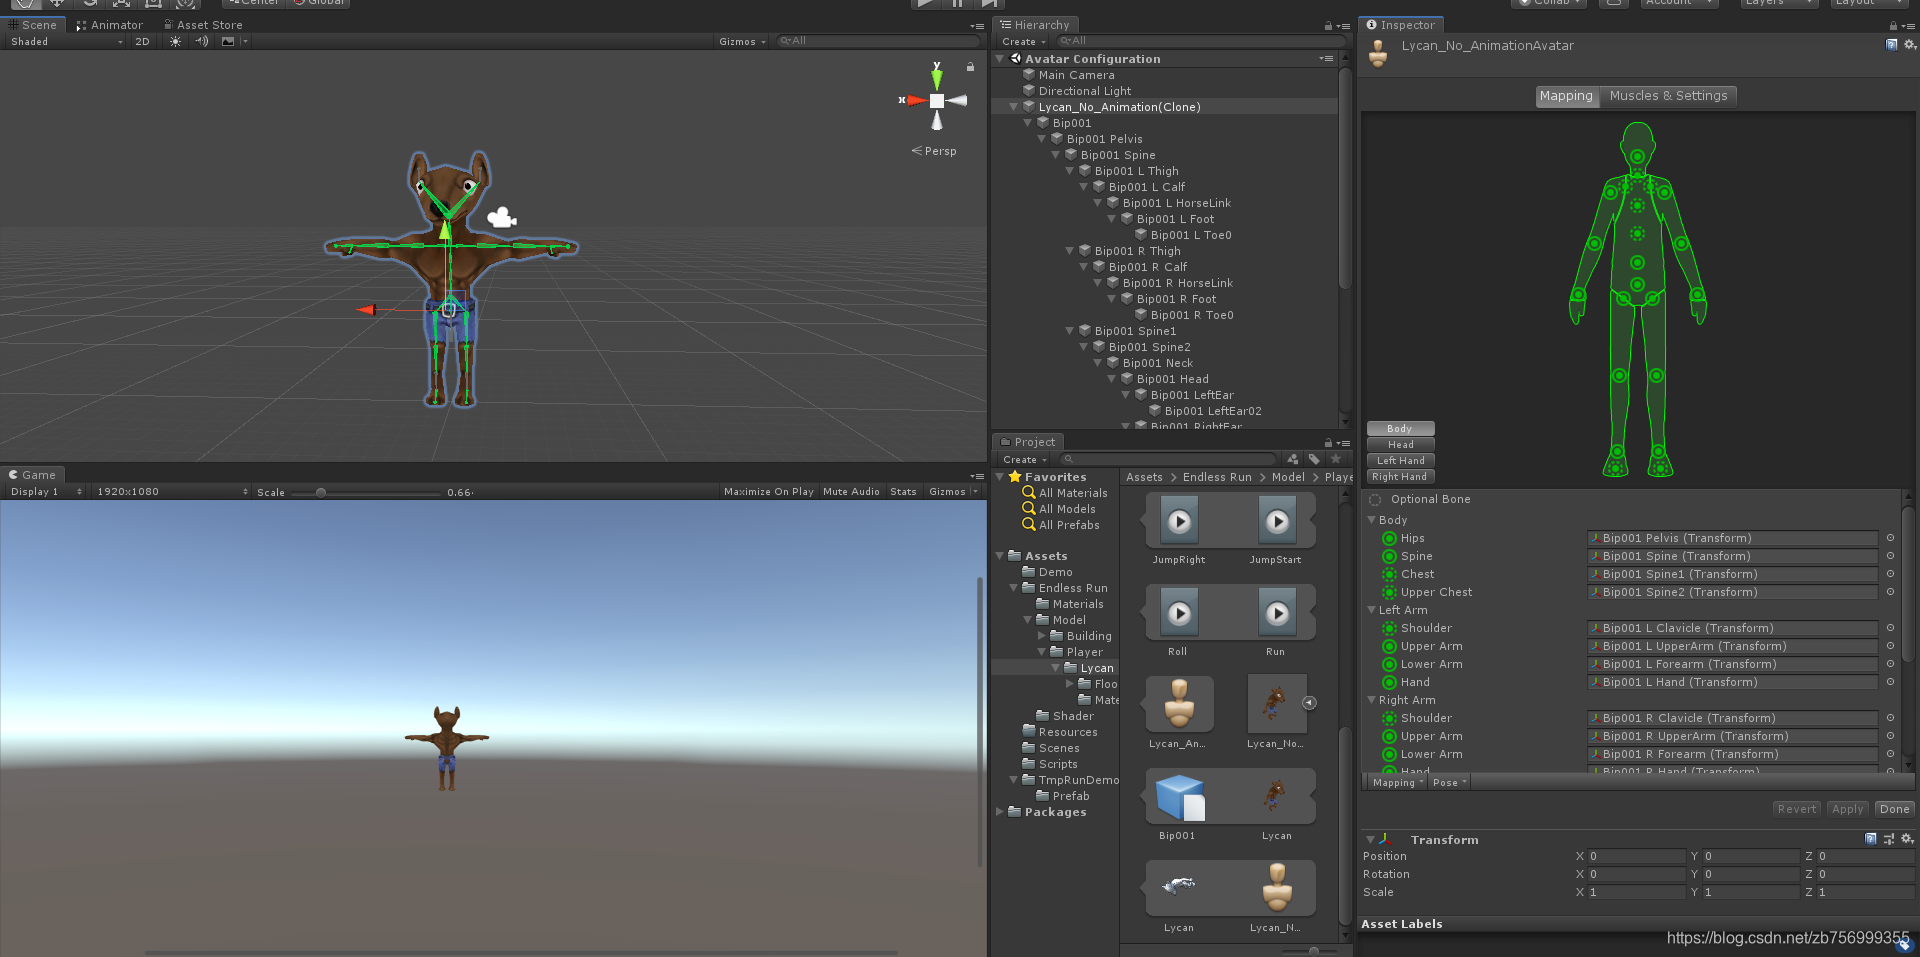The image size is (1920, 957).
Task: Select the Game tab
Action: click(33, 475)
